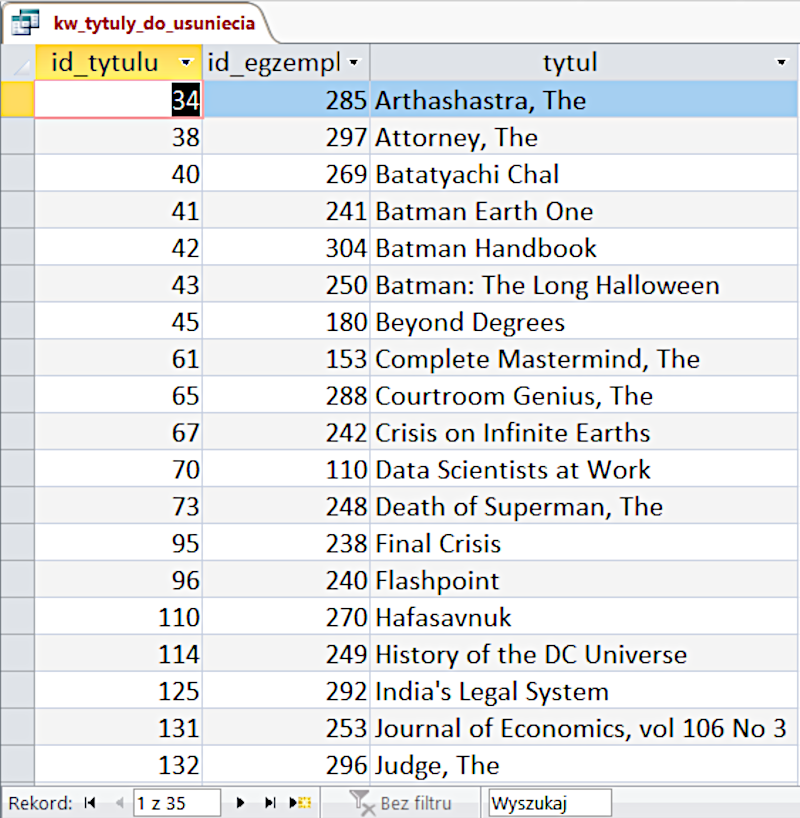Click the current record number box
Viewport: 800px width, 818px height.
(x=176, y=802)
